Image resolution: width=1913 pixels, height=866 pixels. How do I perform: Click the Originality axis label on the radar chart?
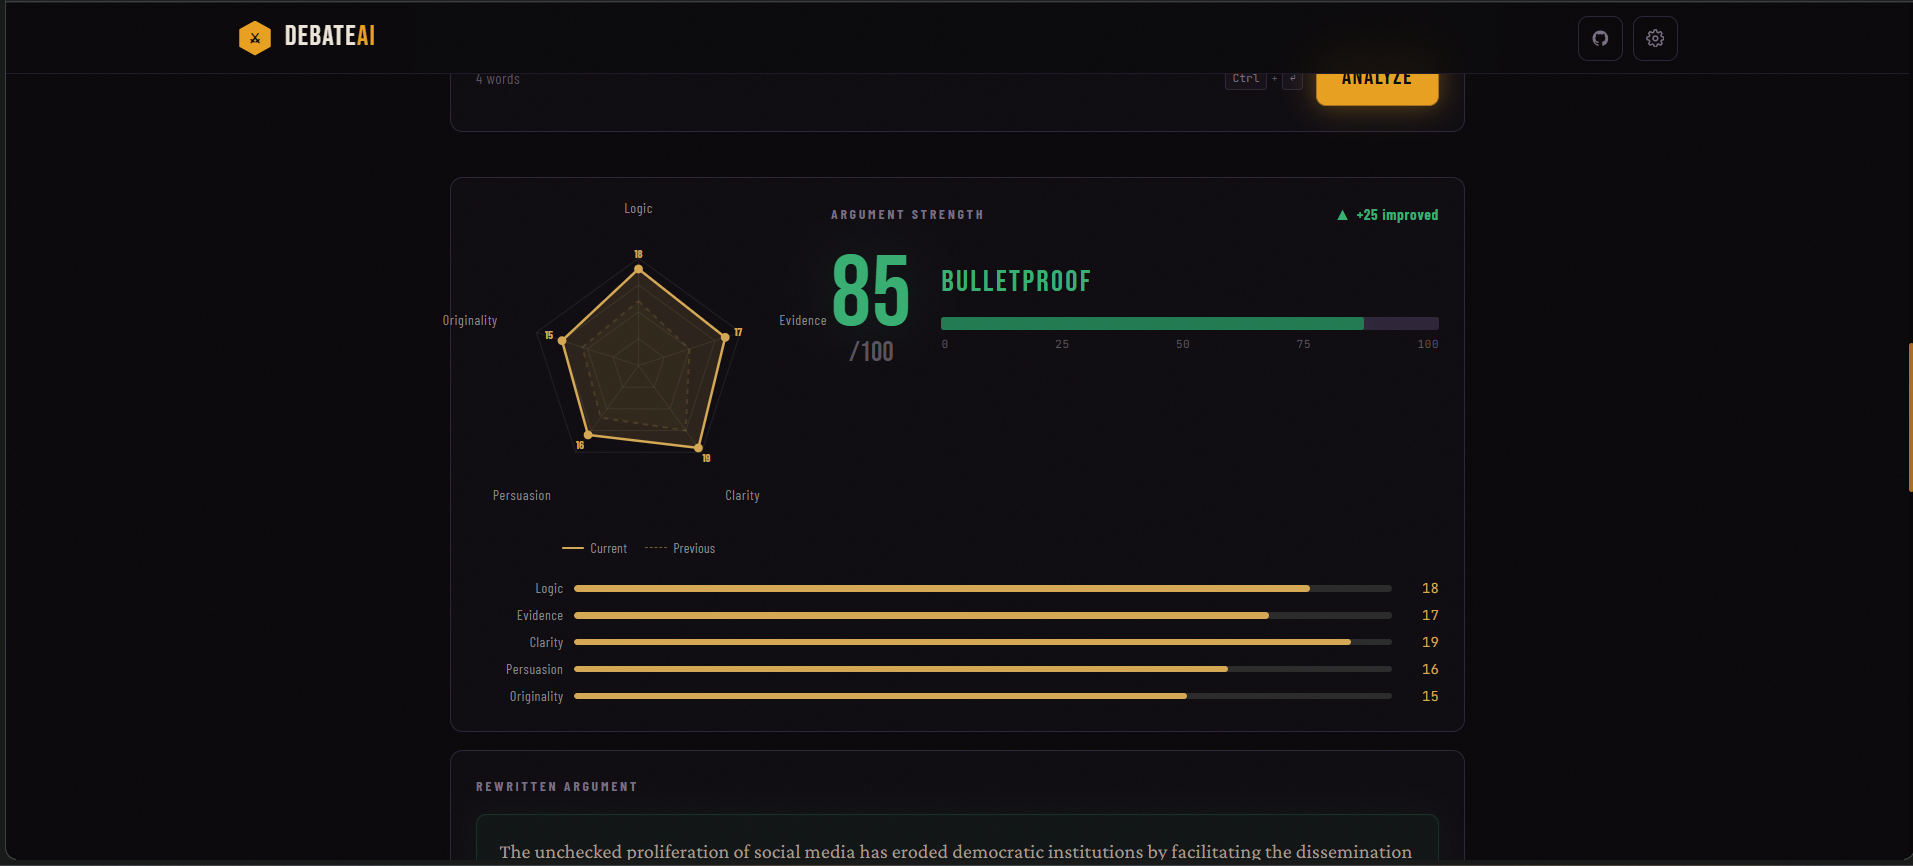pyautogui.click(x=470, y=321)
